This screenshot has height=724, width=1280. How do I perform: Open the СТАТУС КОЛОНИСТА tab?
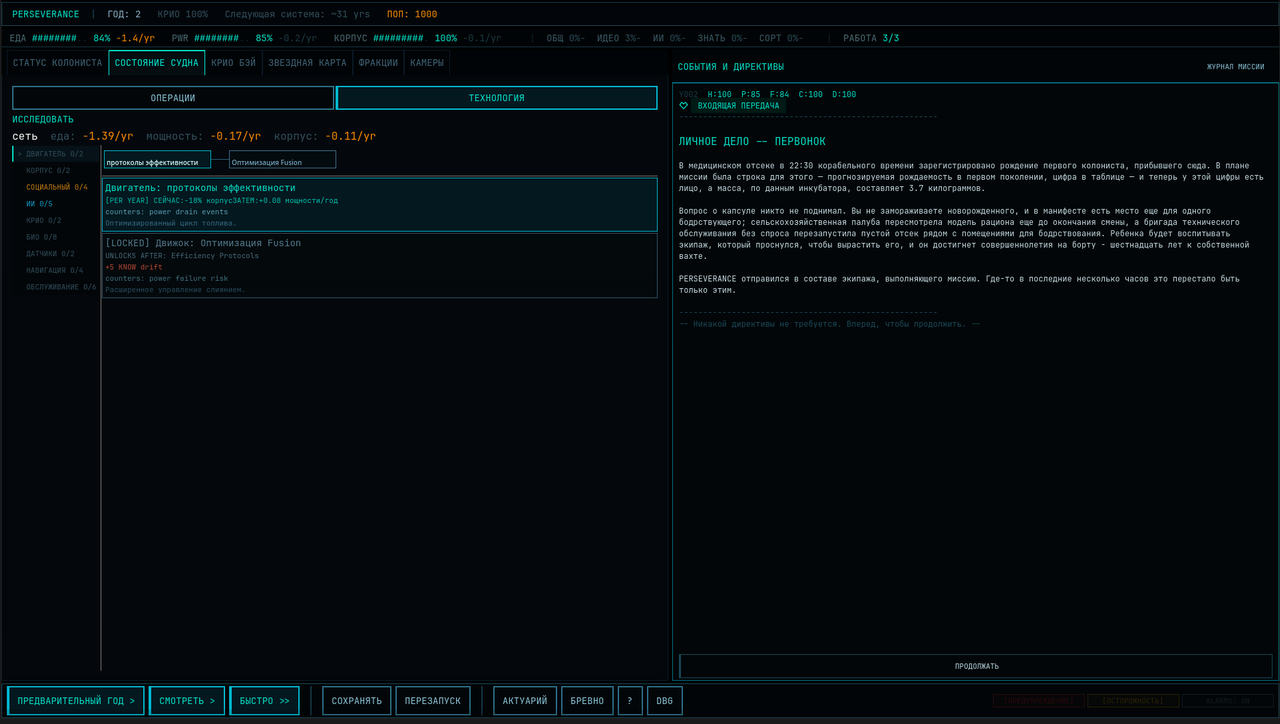(x=57, y=63)
